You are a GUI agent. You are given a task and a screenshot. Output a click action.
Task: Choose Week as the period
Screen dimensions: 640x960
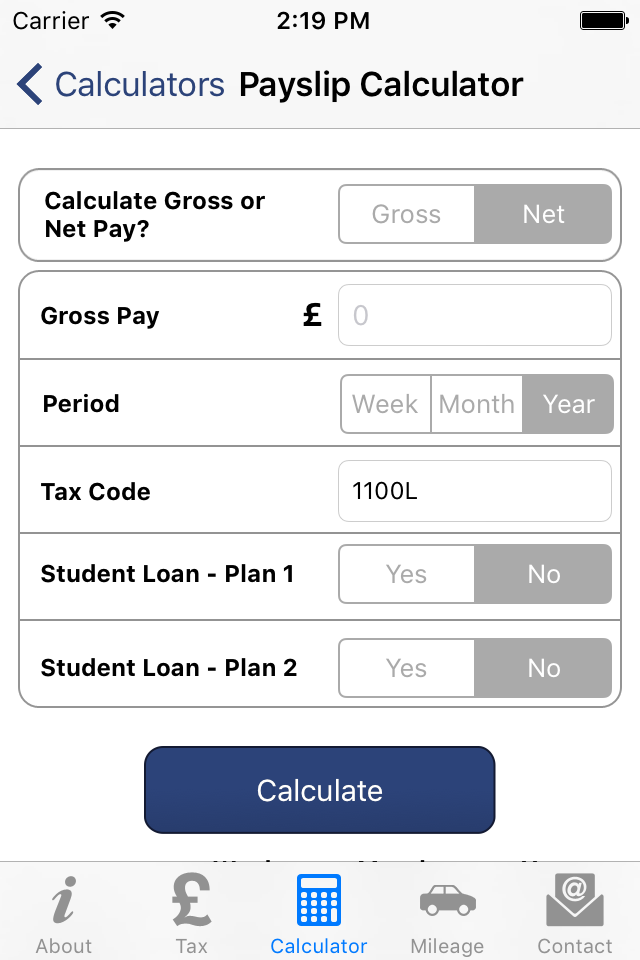pos(386,404)
